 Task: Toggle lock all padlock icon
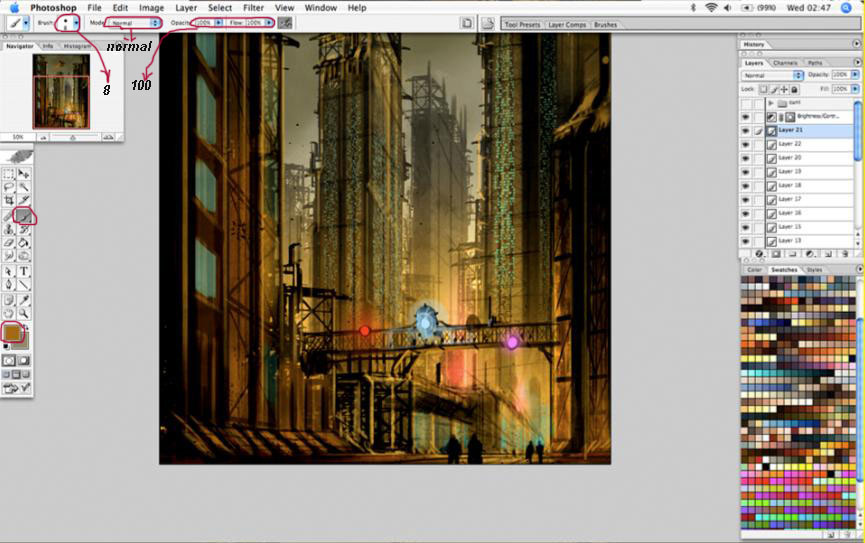click(794, 89)
